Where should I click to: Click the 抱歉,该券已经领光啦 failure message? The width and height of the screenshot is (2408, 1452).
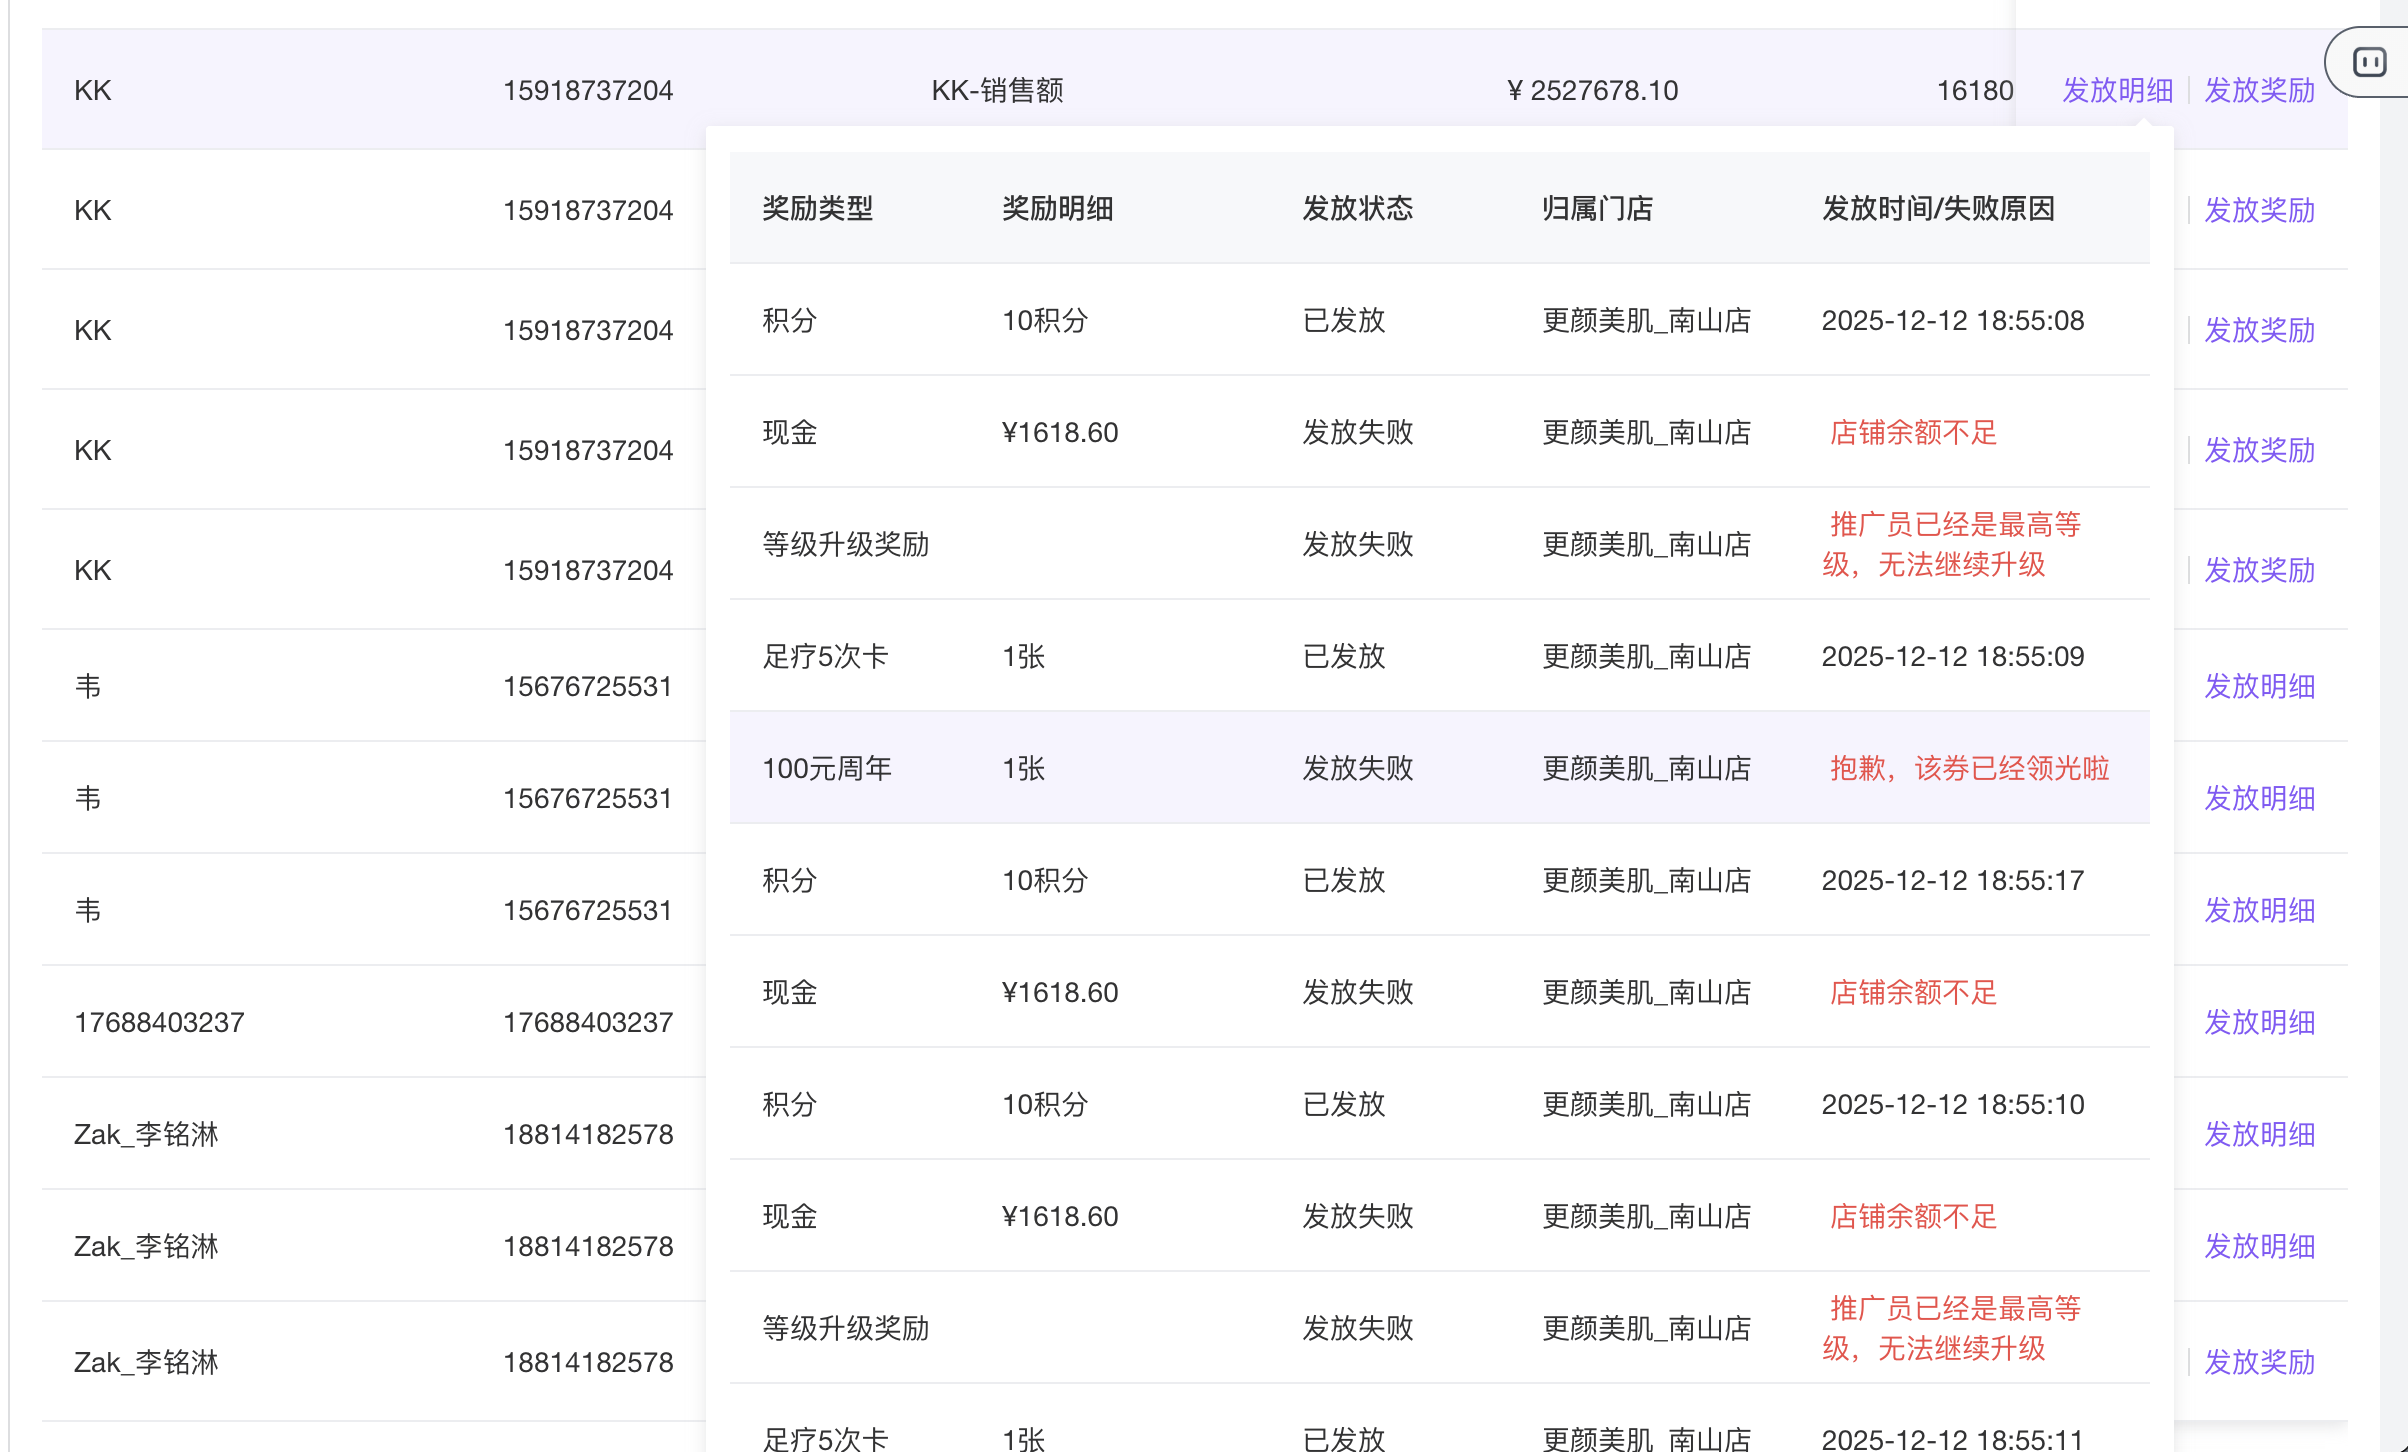tap(1968, 768)
